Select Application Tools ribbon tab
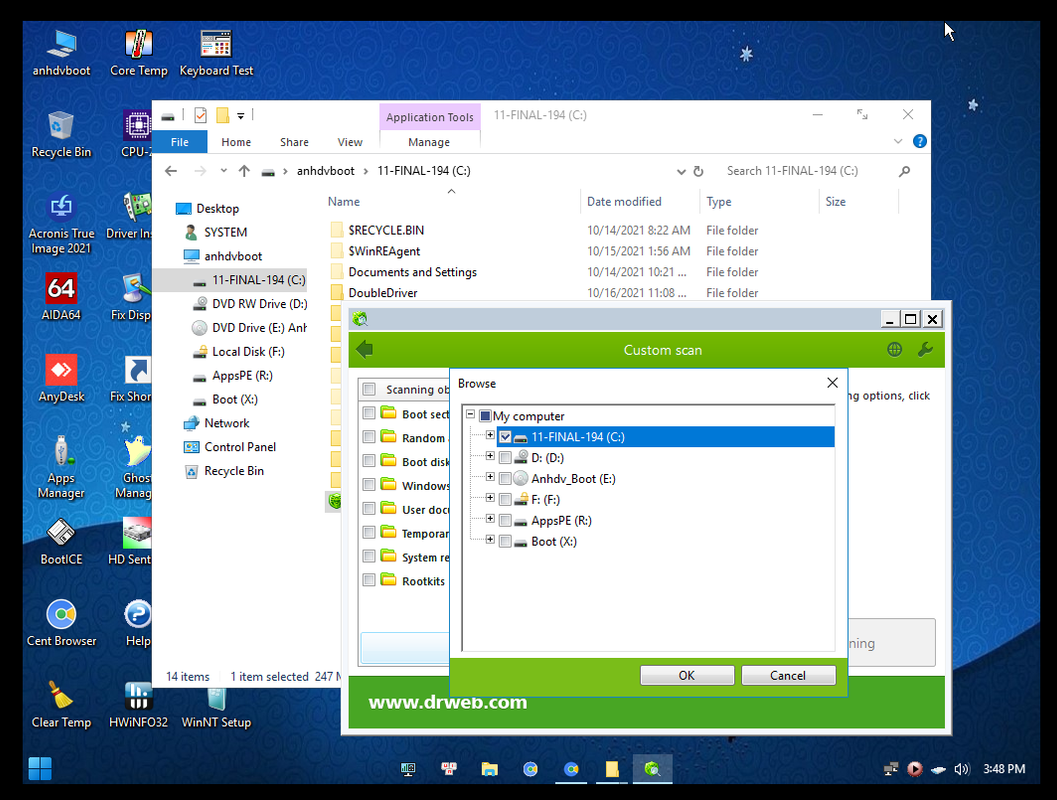This screenshot has width=1057, height=800. [x=429, y=117]
